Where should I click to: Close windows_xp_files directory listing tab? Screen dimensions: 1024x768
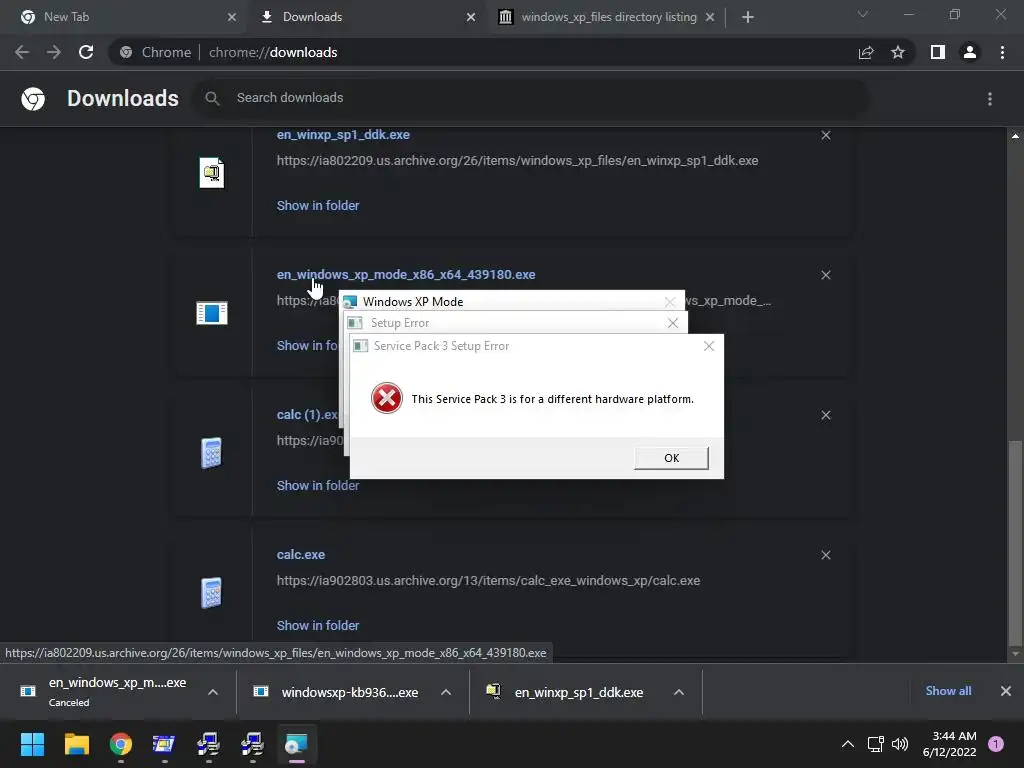(x=710, y=18)
